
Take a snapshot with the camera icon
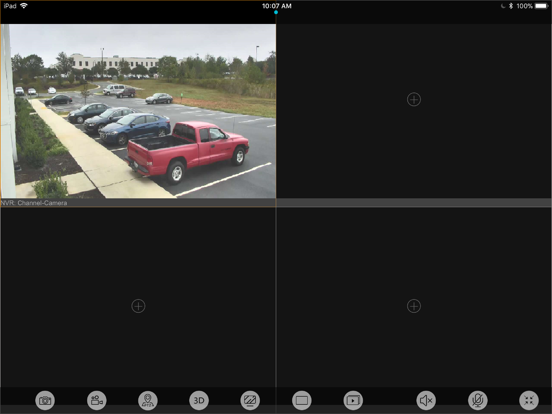point(45,400)
